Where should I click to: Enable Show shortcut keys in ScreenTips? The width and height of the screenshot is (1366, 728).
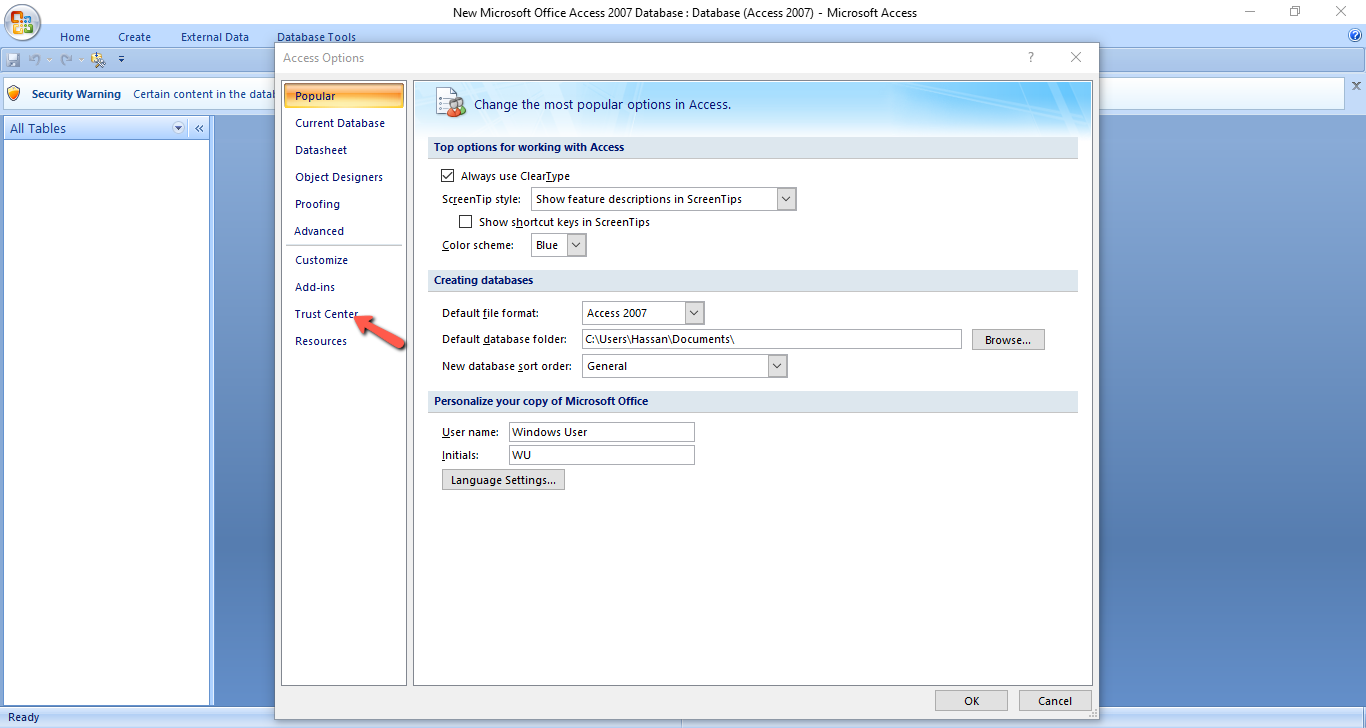(465, 222)
